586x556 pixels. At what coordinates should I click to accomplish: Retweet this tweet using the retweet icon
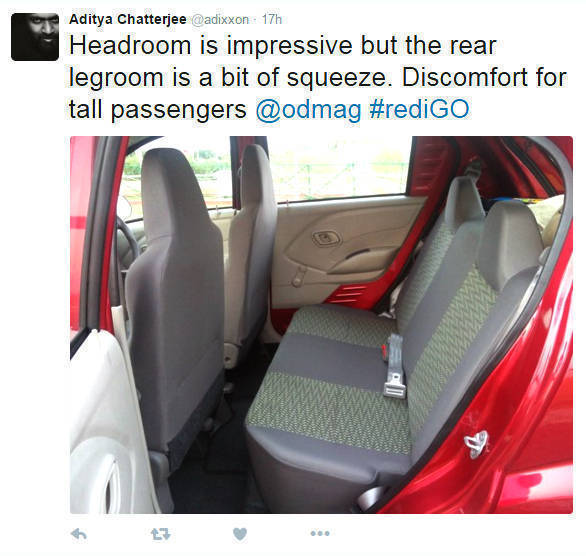[161, 534]
